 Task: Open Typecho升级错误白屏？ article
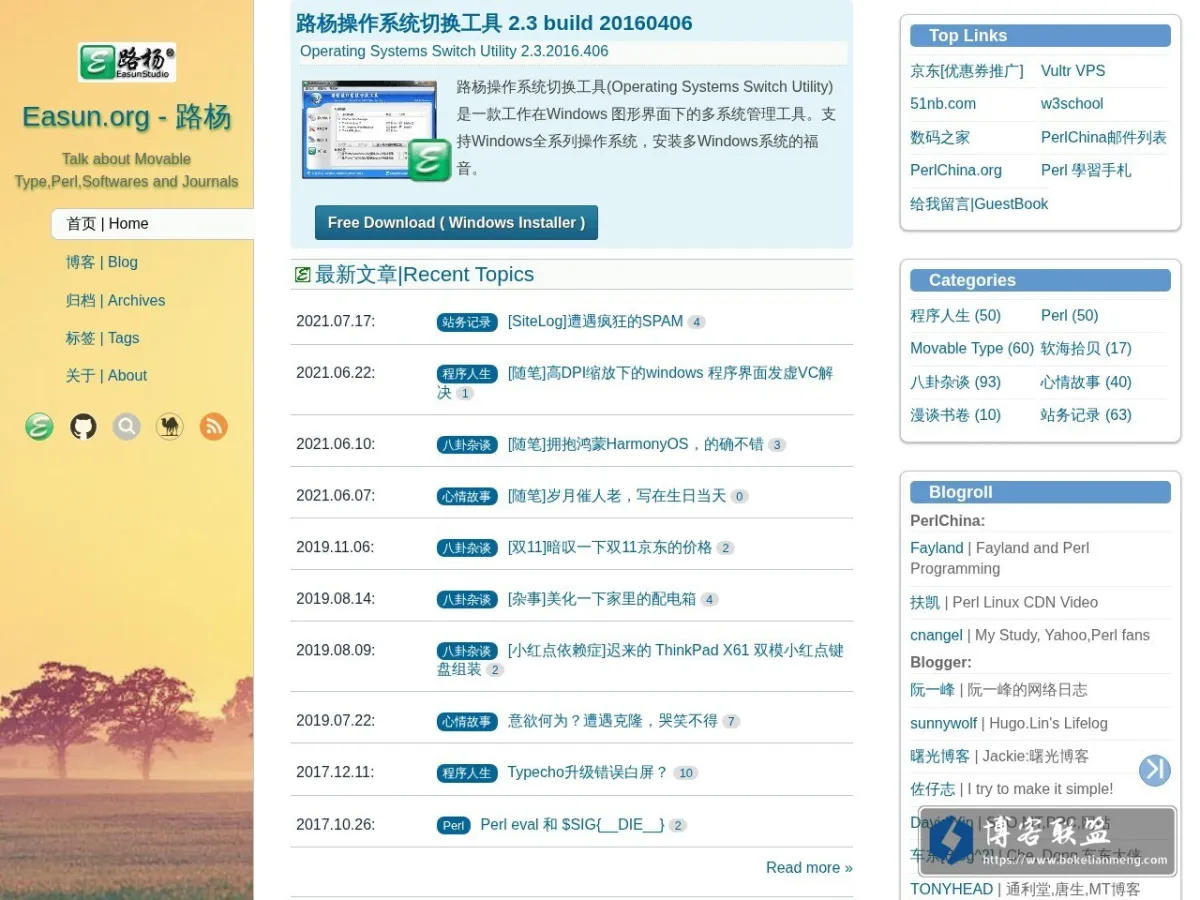587,772
